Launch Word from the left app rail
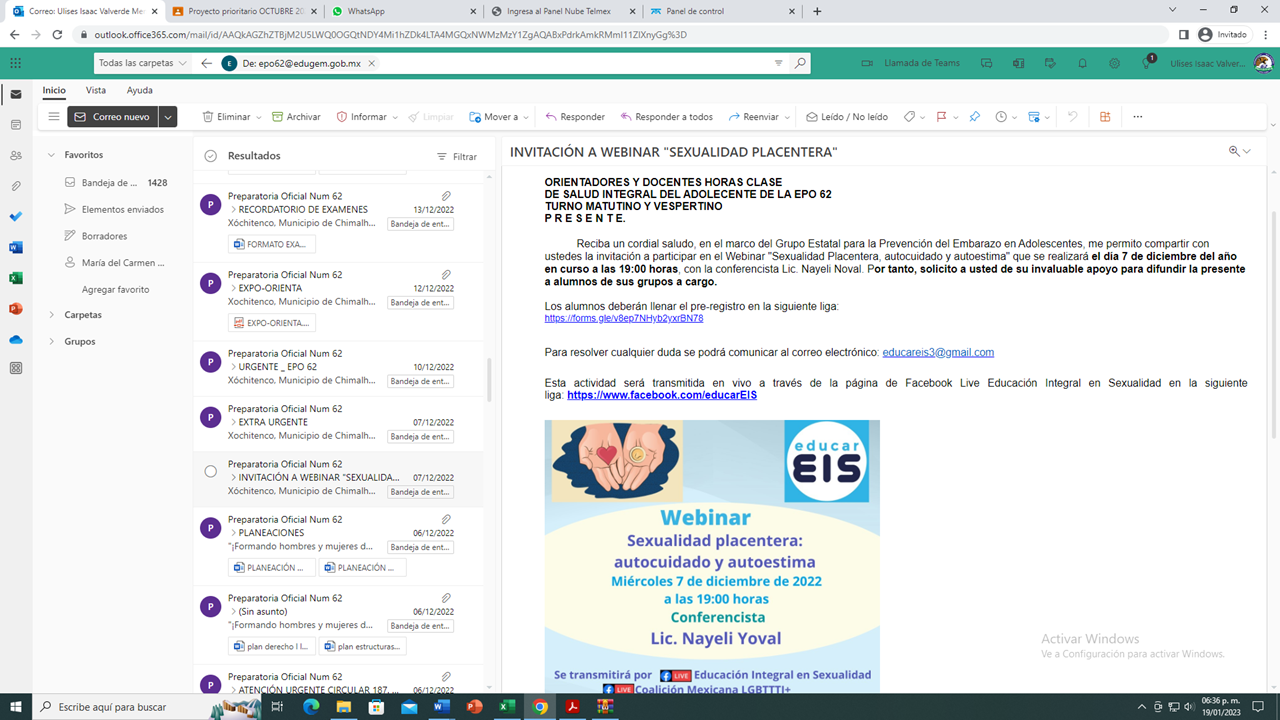Screen dimensions: 1280x720 pos(15,247)
